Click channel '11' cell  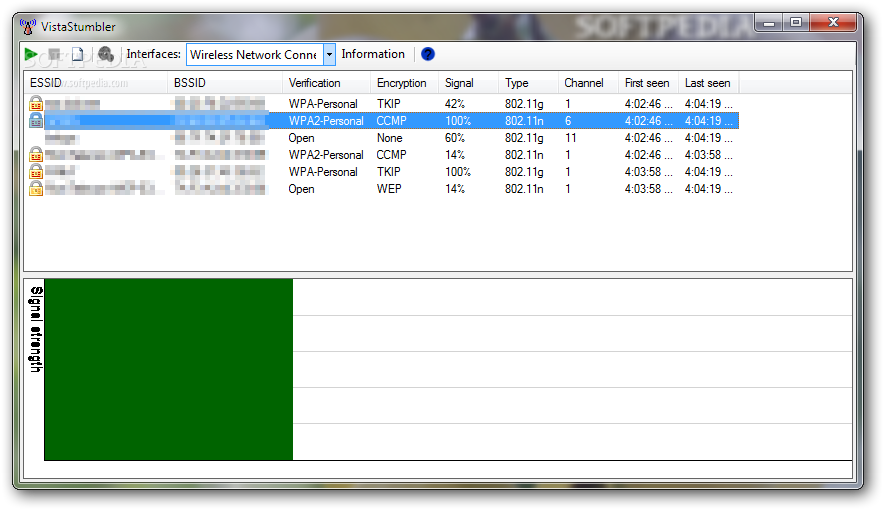click(571, 138)
